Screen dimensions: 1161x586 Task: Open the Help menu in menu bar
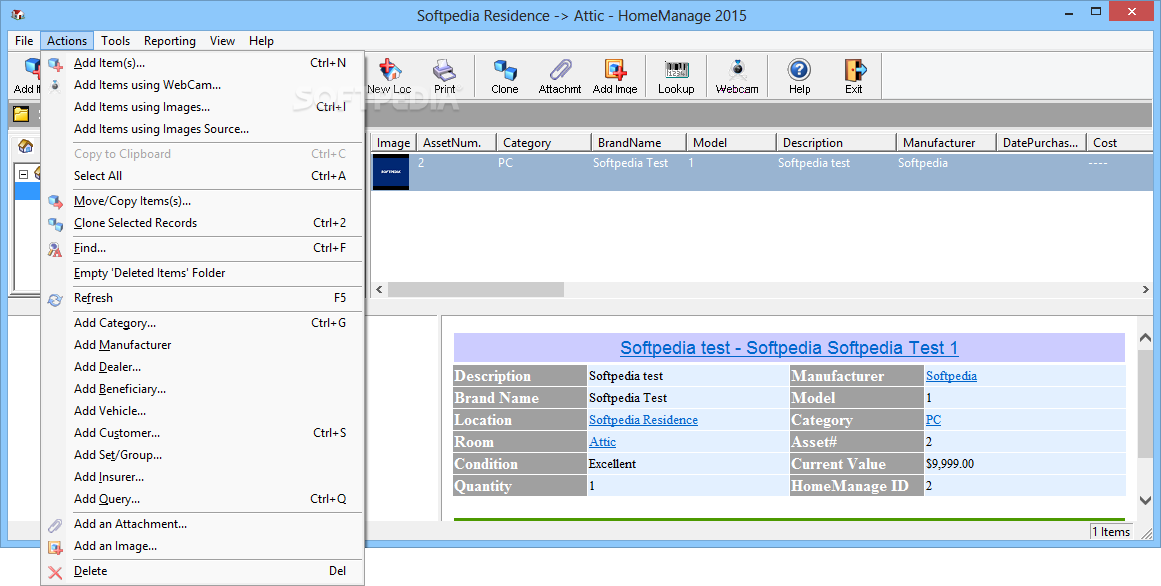click(x=261, y=41)
